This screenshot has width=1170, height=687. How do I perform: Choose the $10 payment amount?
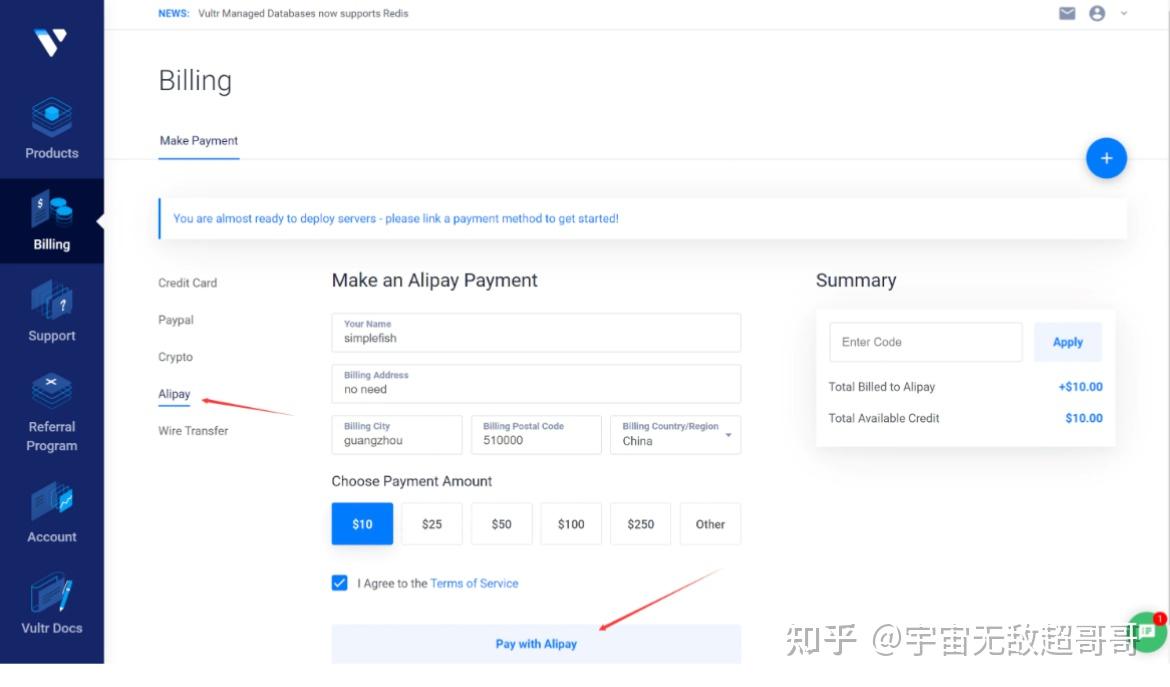pos(362,524)
